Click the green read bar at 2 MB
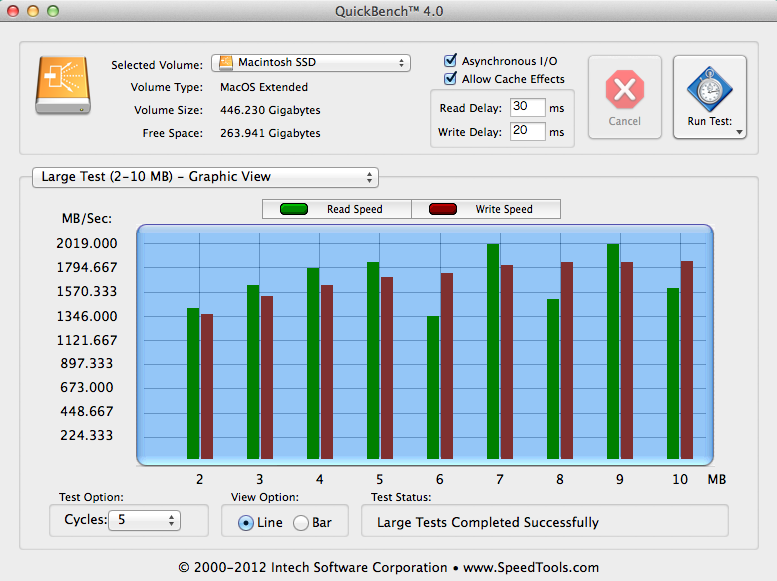This screenshot has height=581, width=777. (193, 383)
